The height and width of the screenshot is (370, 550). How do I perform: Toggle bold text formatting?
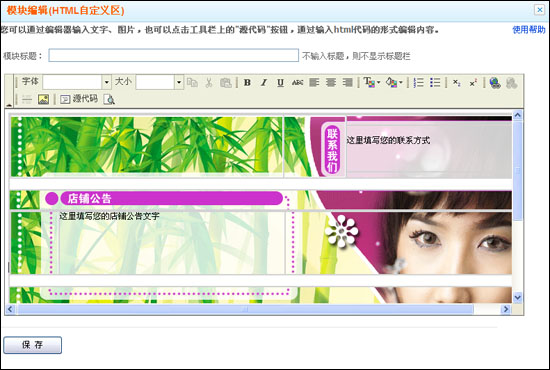[x=247, y=83]
